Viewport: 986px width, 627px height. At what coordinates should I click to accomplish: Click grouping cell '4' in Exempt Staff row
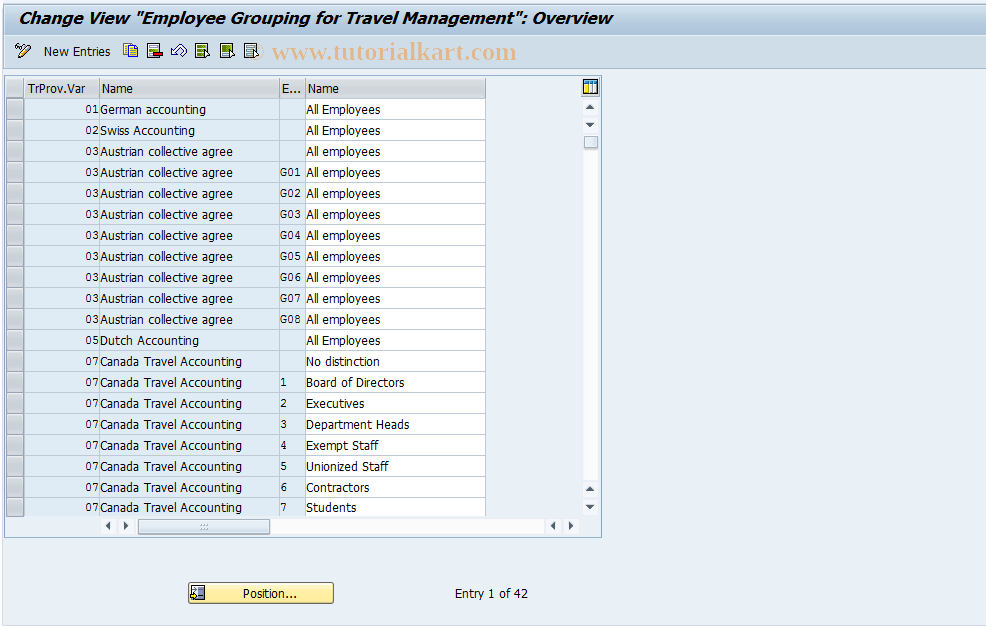click(x=292, y=445)
